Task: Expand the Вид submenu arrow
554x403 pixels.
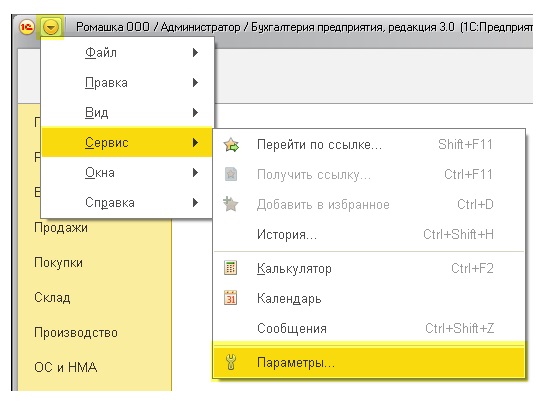Action: [195, 113]
